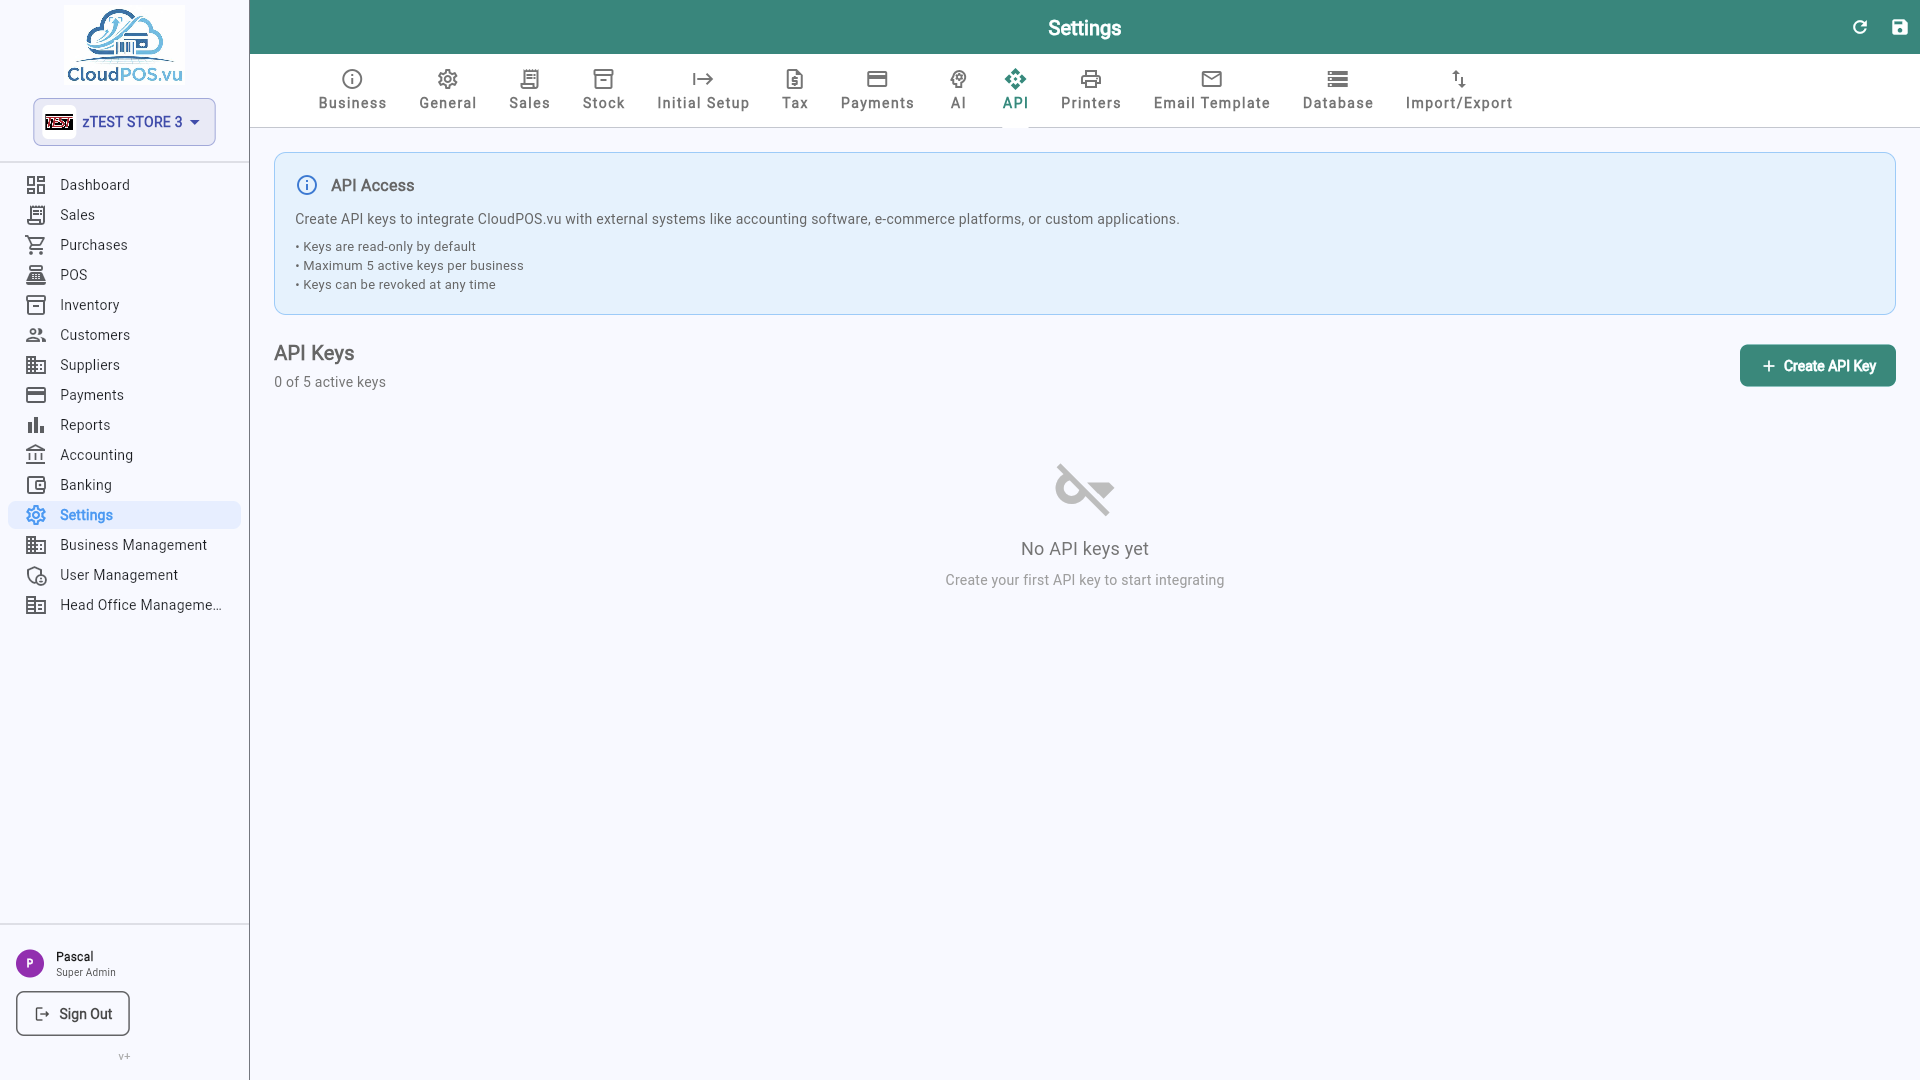Image resolution: width=1920 pixels, height=1080 pixels.
Task: Click the Settings gear icon in sidebar
Action: tap(36, 515)
